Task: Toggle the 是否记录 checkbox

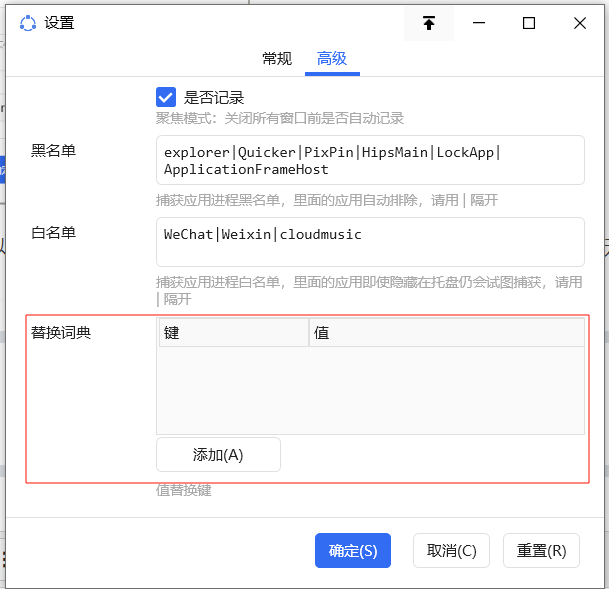Action: point(166,97)
